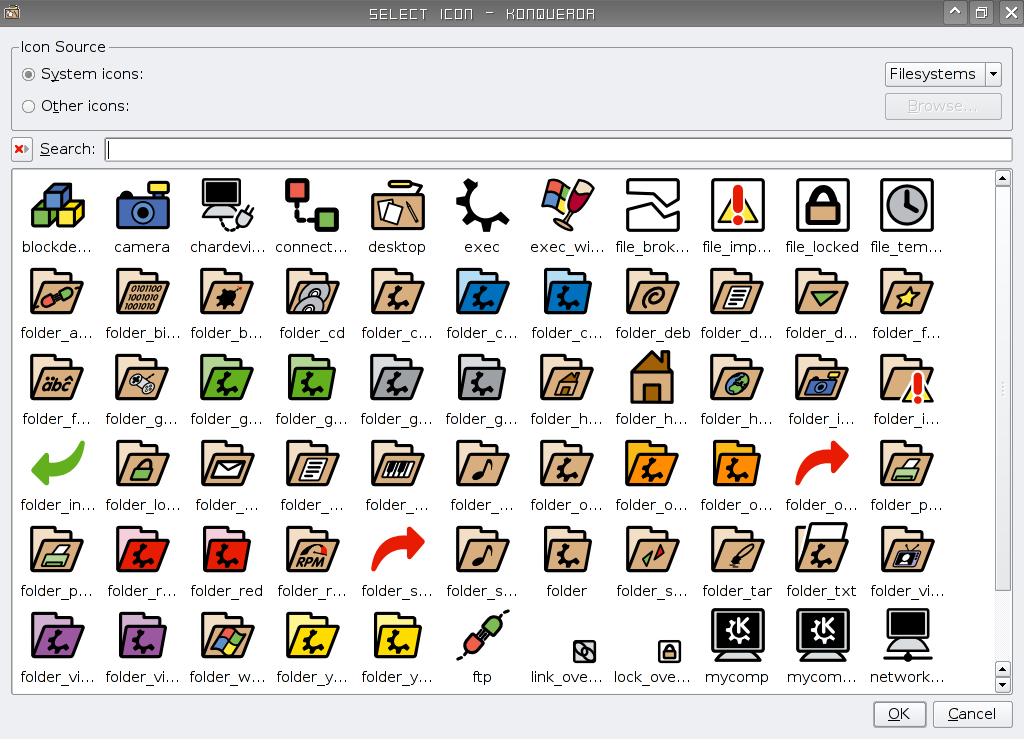Screen dimensions: 1024x739
Task: Dismiss the dialog with Cancel
Action: click(972, 714)
